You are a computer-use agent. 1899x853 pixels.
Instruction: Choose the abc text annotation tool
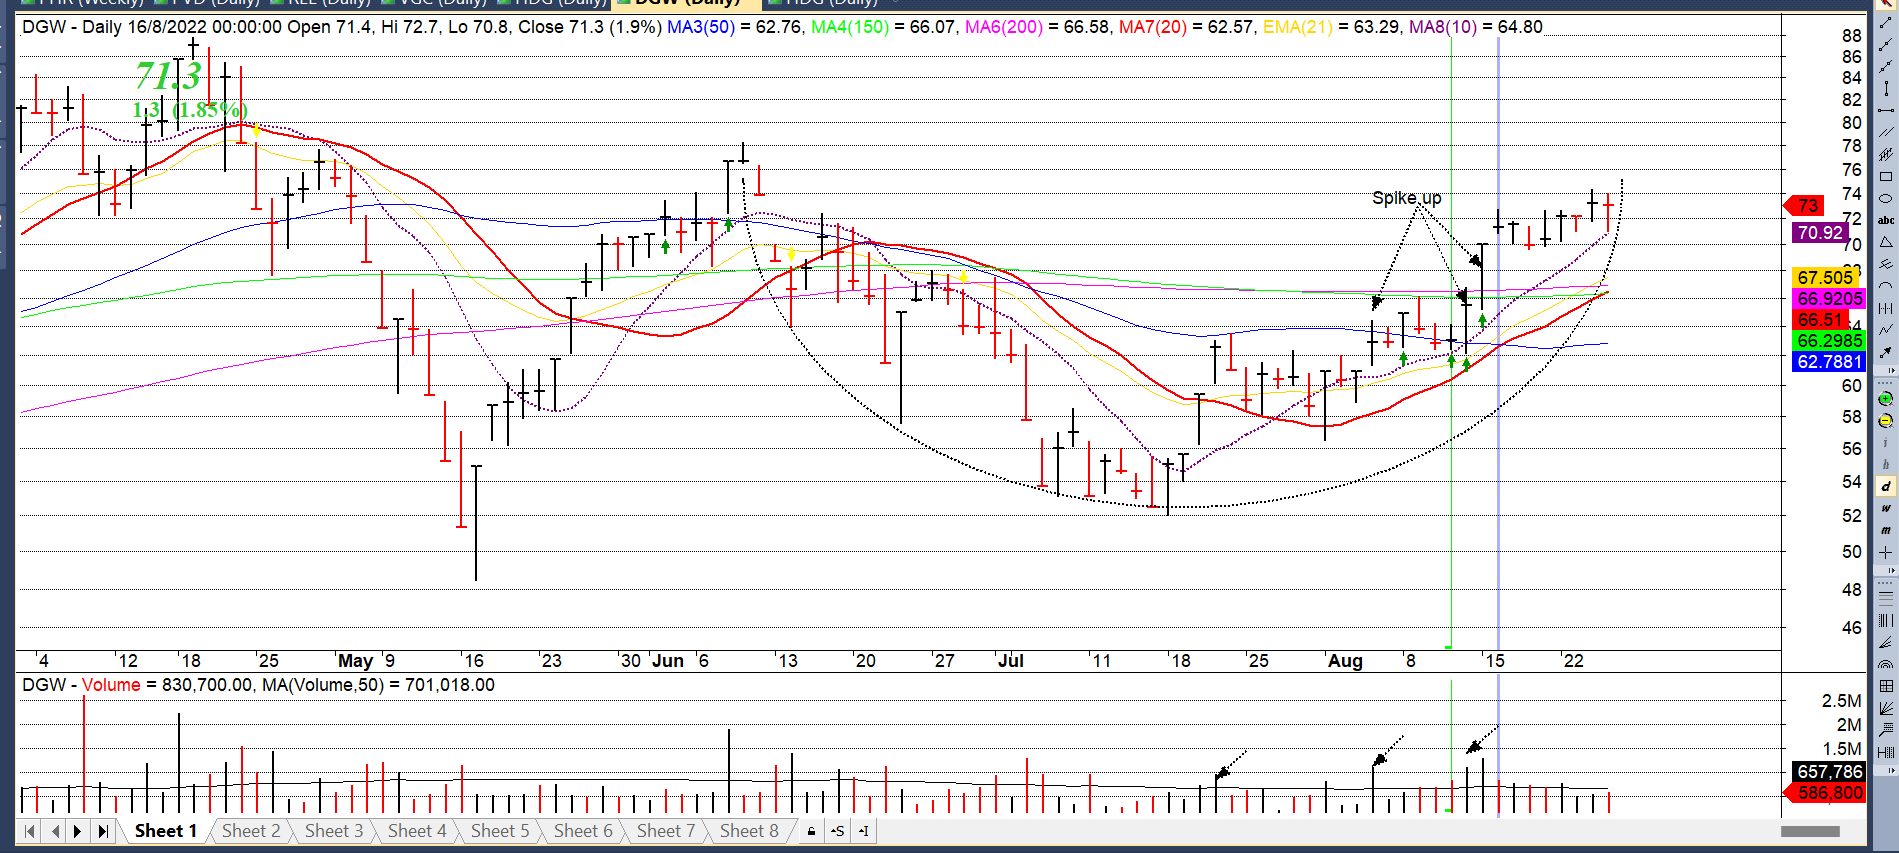[1886, 220]
